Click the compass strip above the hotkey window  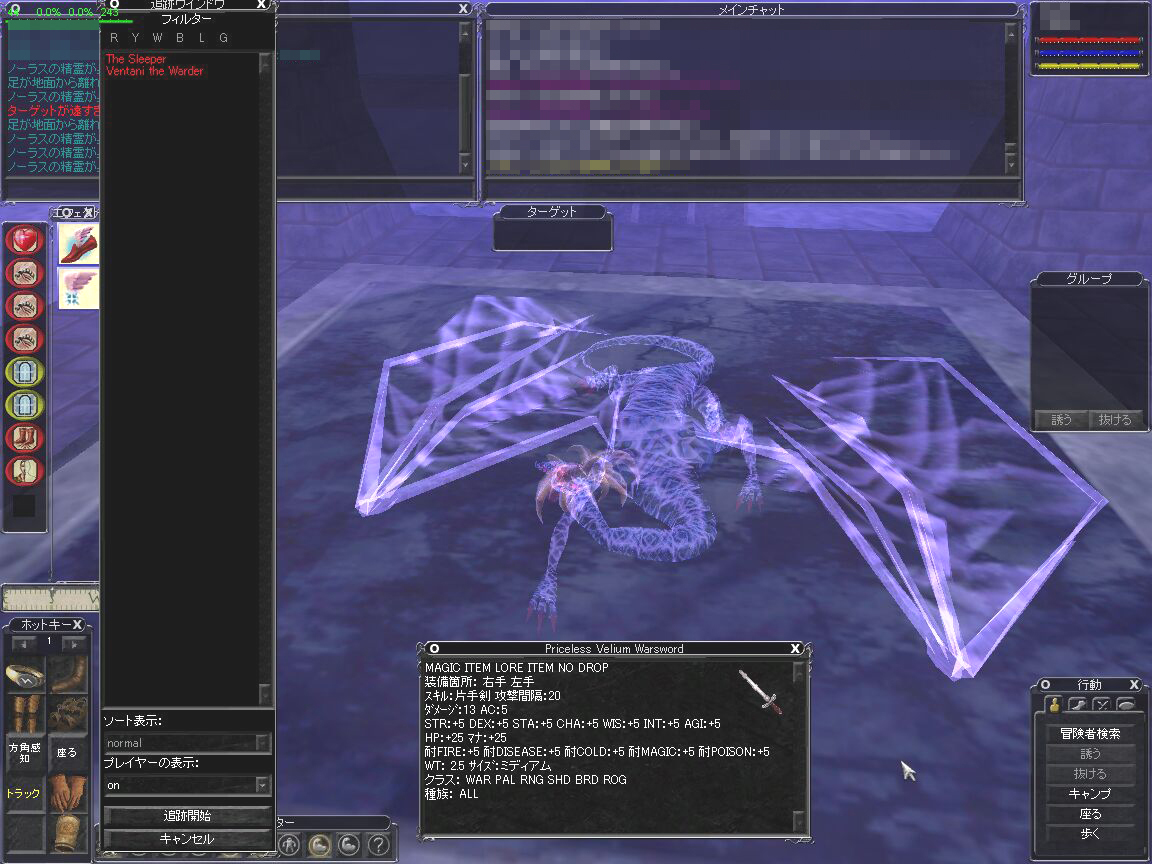click(x=51, y=598)
